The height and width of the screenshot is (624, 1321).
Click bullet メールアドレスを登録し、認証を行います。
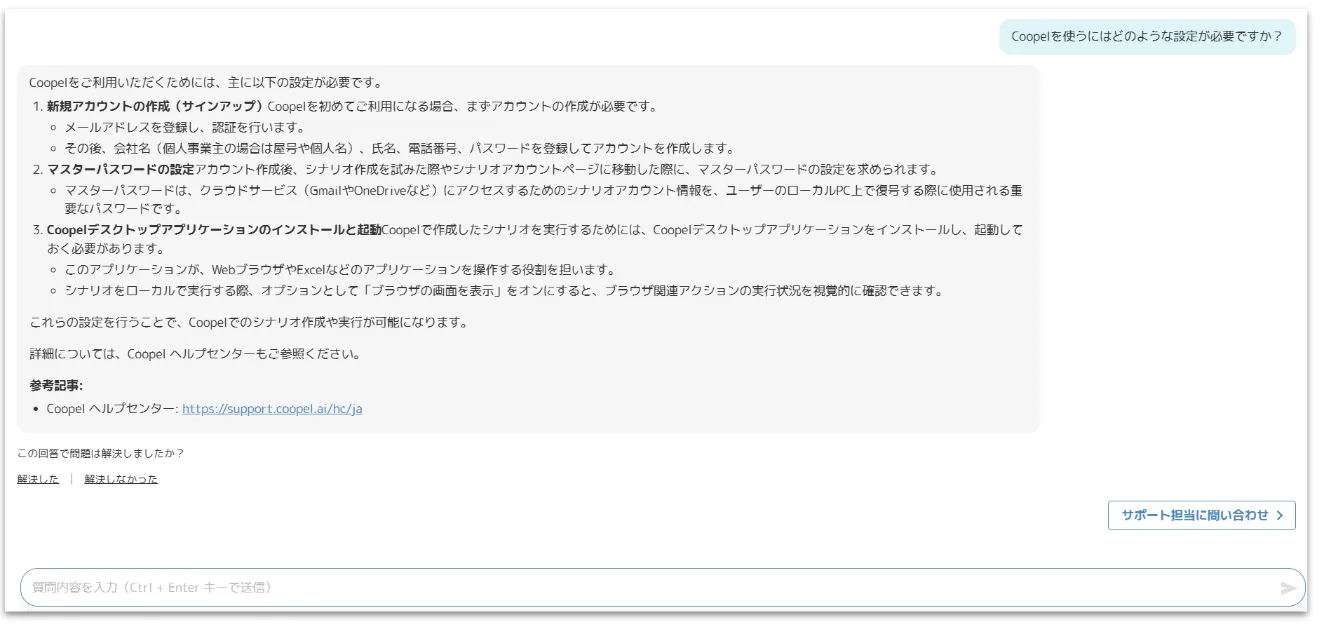tap(184, 128)
